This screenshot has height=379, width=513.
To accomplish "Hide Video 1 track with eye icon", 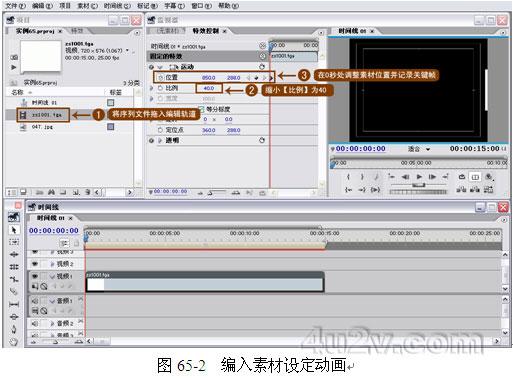I will (x=35, y=276).
